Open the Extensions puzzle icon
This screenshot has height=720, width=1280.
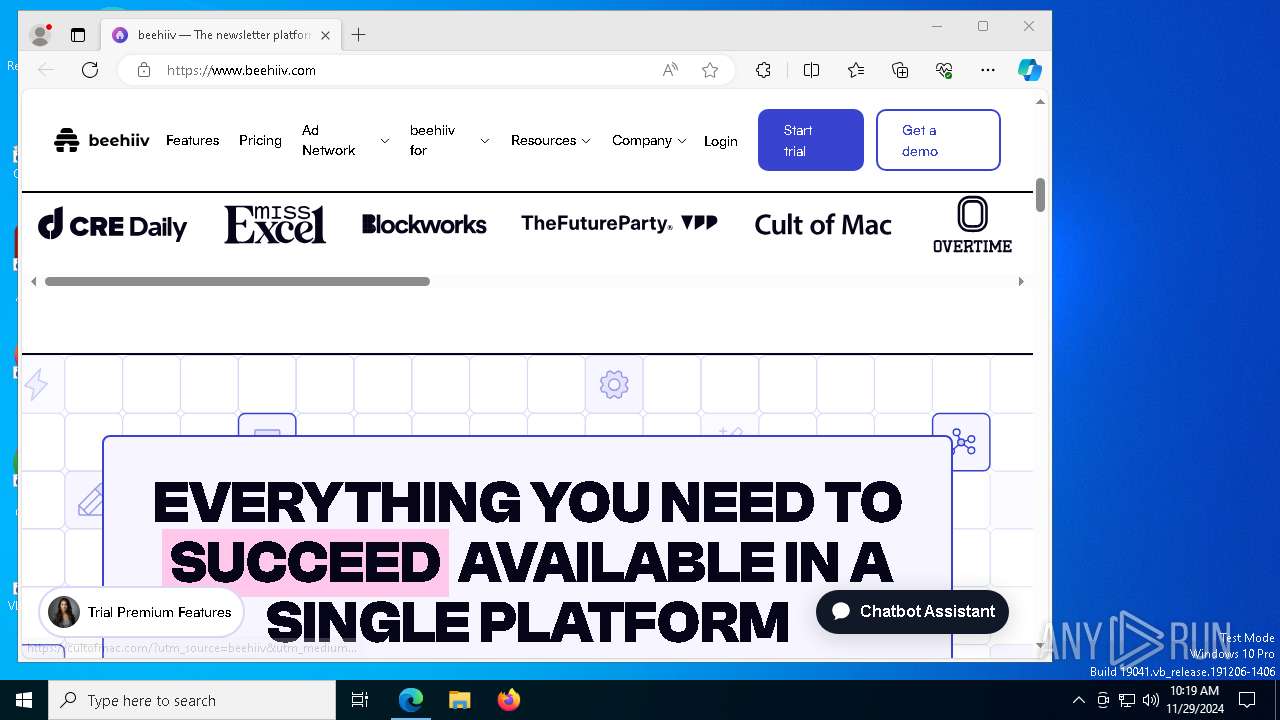pyautogui.click(x=763, y=70)
